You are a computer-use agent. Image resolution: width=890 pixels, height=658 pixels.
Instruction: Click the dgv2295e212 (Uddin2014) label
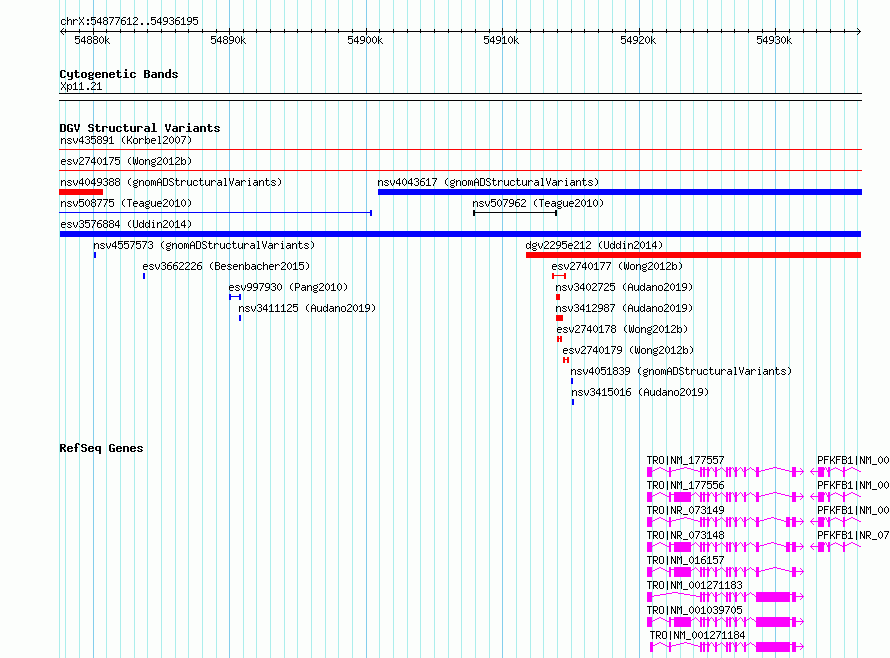coord(594,245)
